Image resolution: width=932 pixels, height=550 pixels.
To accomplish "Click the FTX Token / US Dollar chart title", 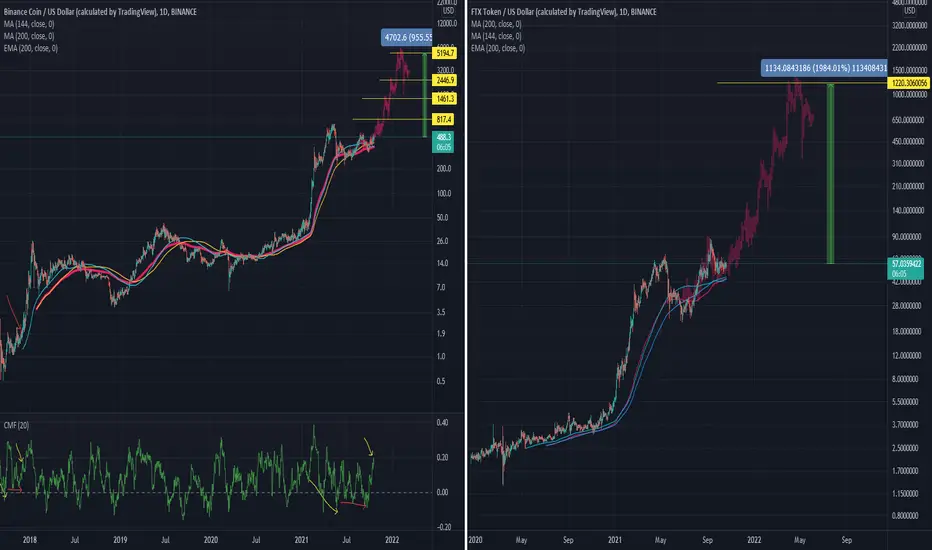I will click(563, 11).
